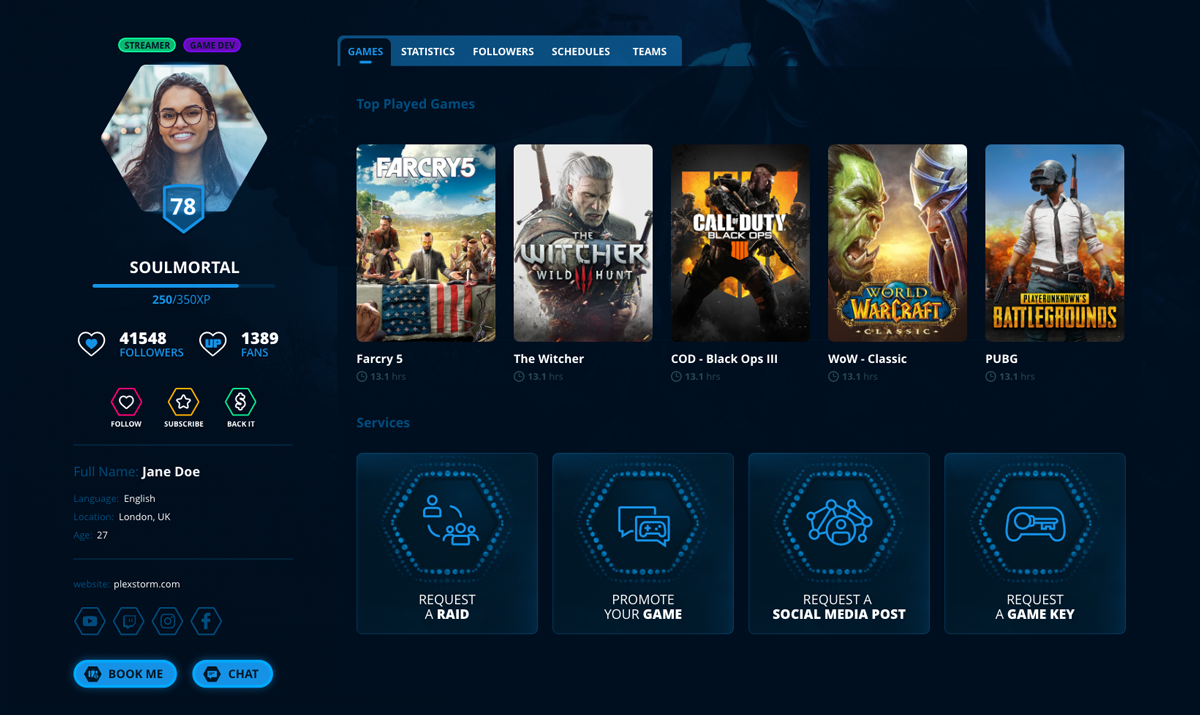1200x715 pixels.
Task: Click the 1389 fans count
Action: (x=259, y=338)
